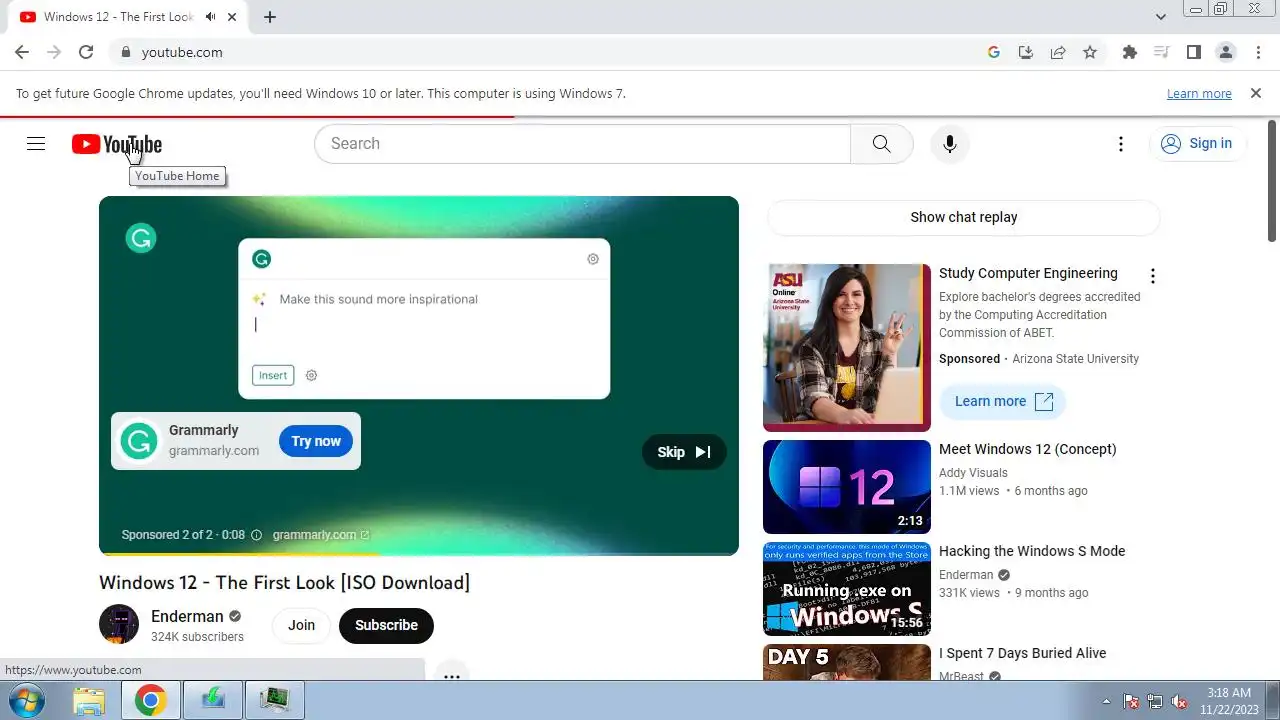This screenshot has width=1280, height=720.
Task: Click the YouTube search field
Action: 582,144
